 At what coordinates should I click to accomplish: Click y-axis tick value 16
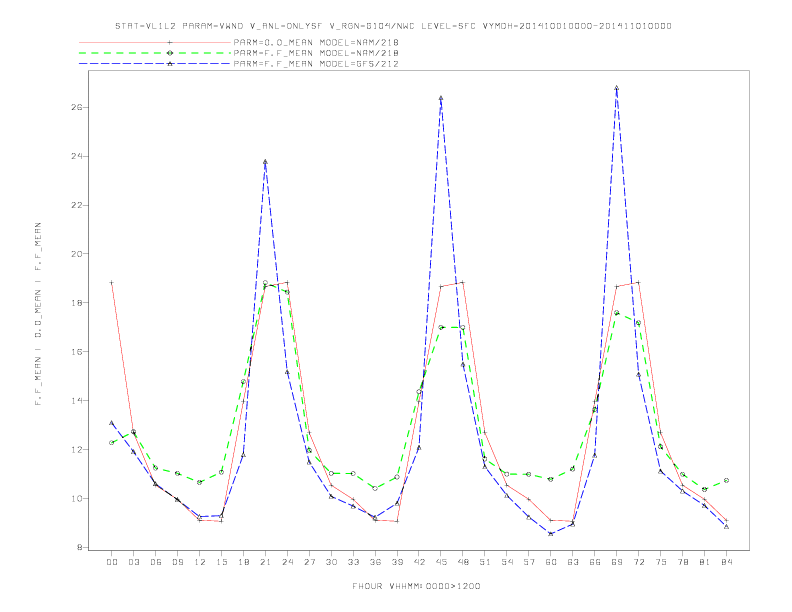point(78,351)
